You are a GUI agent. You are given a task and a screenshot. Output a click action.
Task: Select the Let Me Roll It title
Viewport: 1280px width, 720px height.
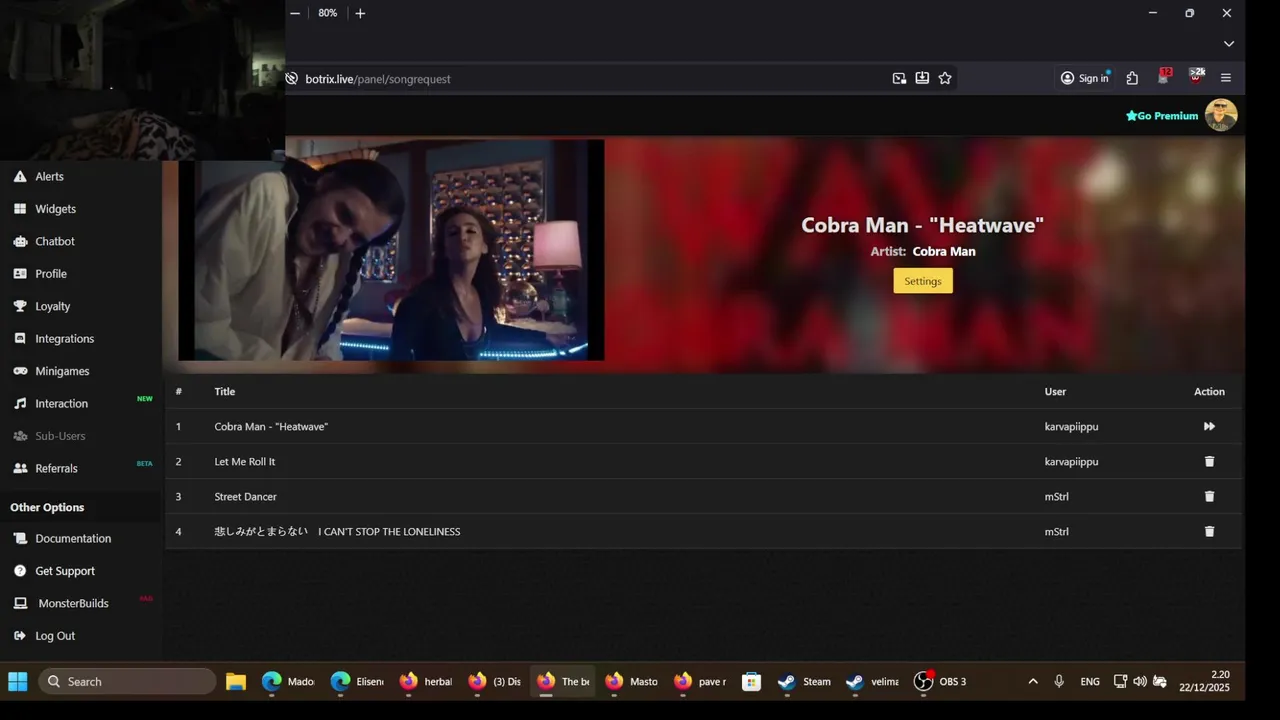[245, 461]
